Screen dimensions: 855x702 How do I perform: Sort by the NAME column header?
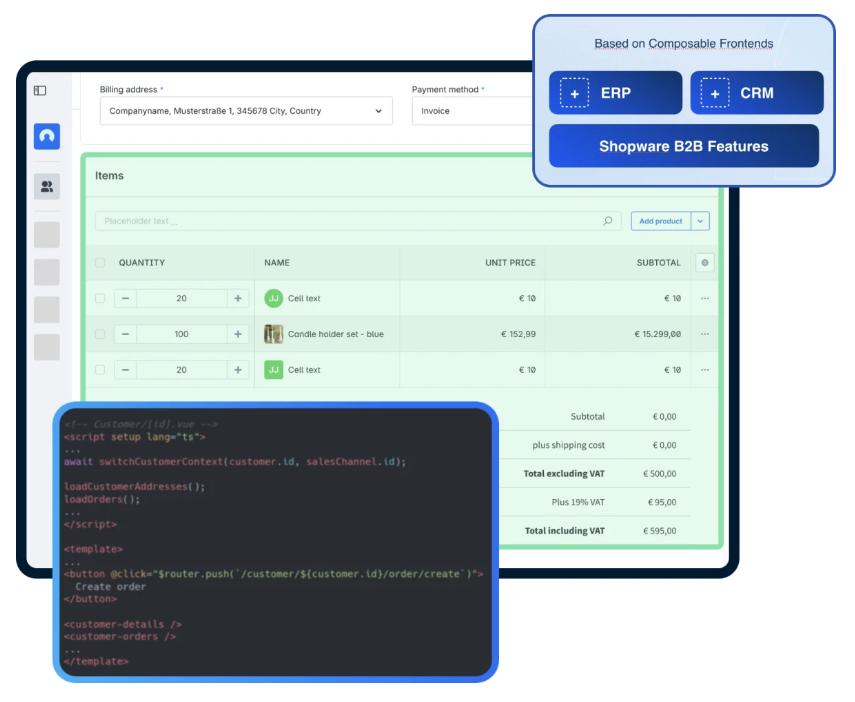pos(277,263)
